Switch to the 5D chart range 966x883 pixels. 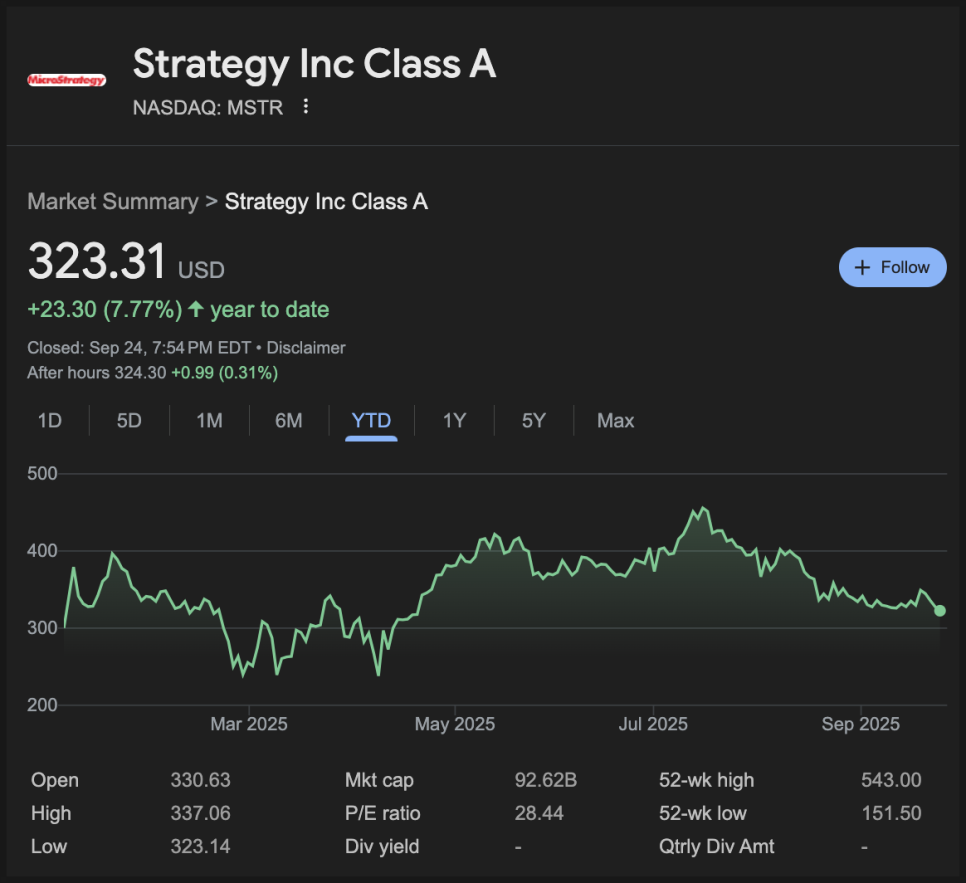[x=129, y=420]
